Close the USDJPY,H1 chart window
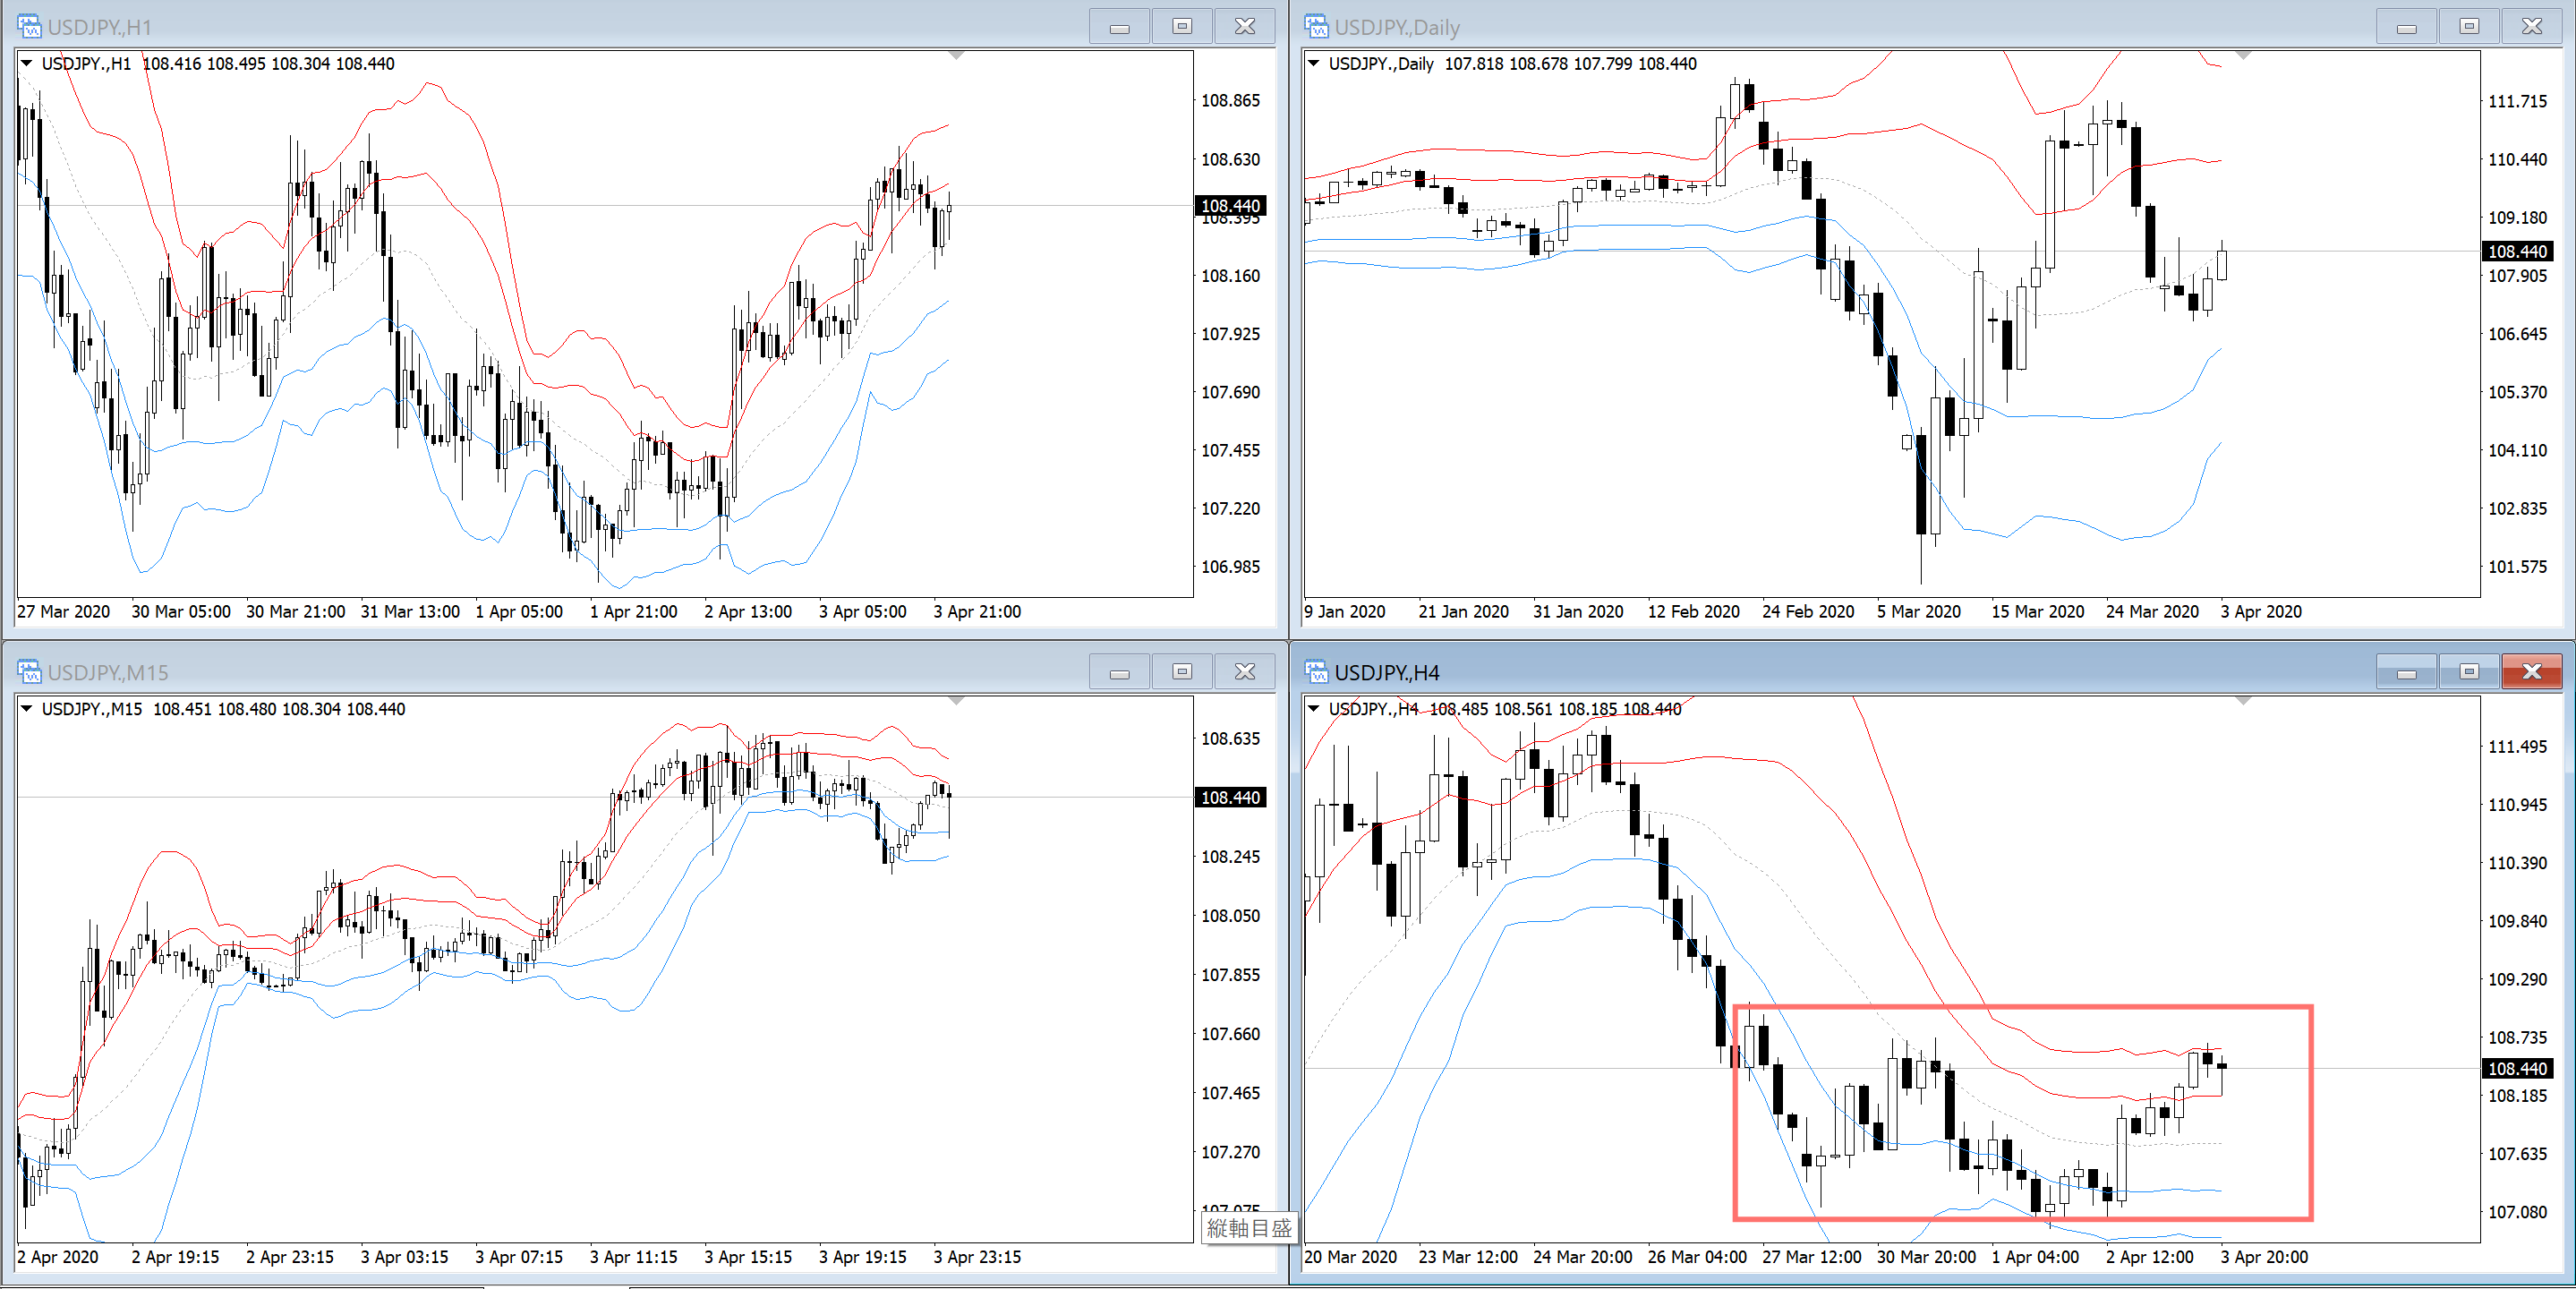Viewport: 2576px width, 1289px height. [x=1244, y=27]
